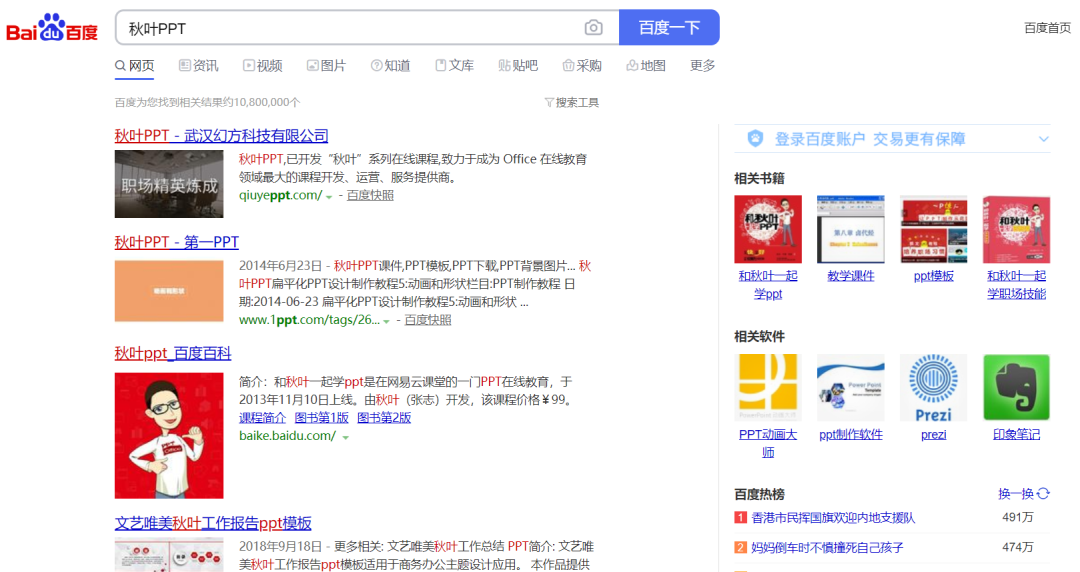Image resolution: width=1080 pixels, height=572 pixels.
Task: Switch to 知道 tab
Action: [391, 65]
